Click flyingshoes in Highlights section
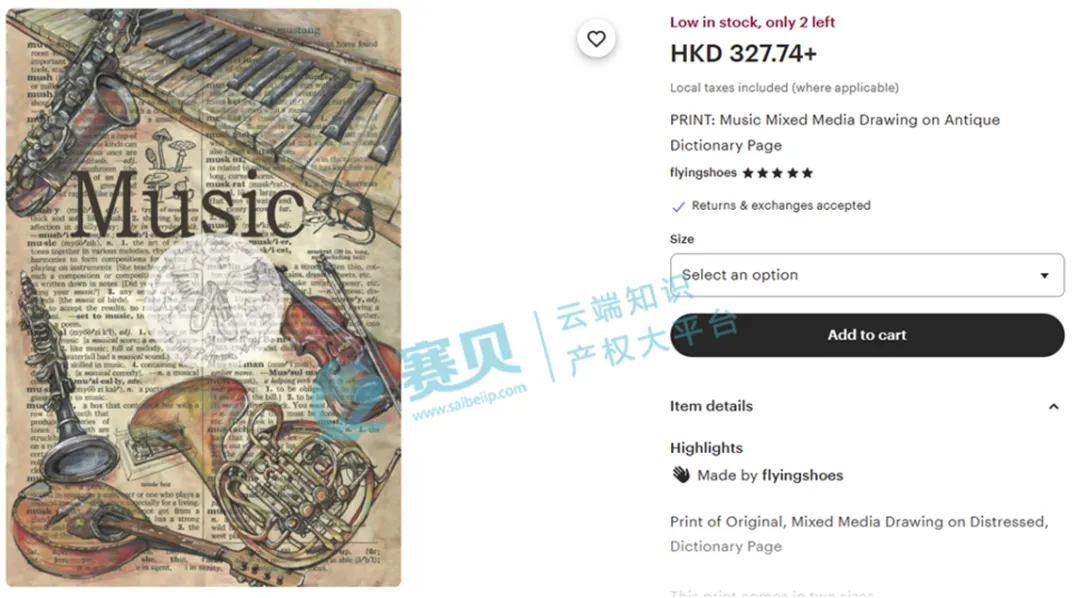The height and width of the screenshot is (598, 1080). pos(802,475)
